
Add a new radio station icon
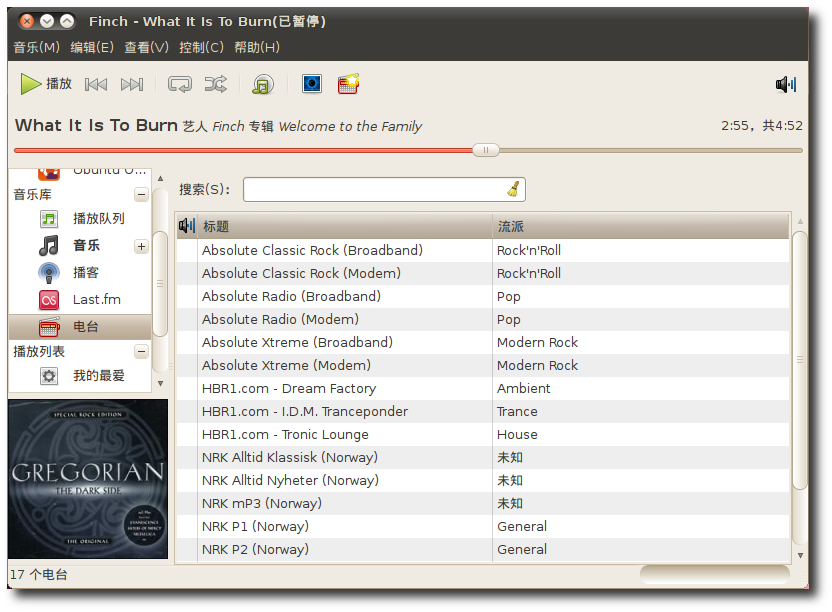[x=348, y=84]
